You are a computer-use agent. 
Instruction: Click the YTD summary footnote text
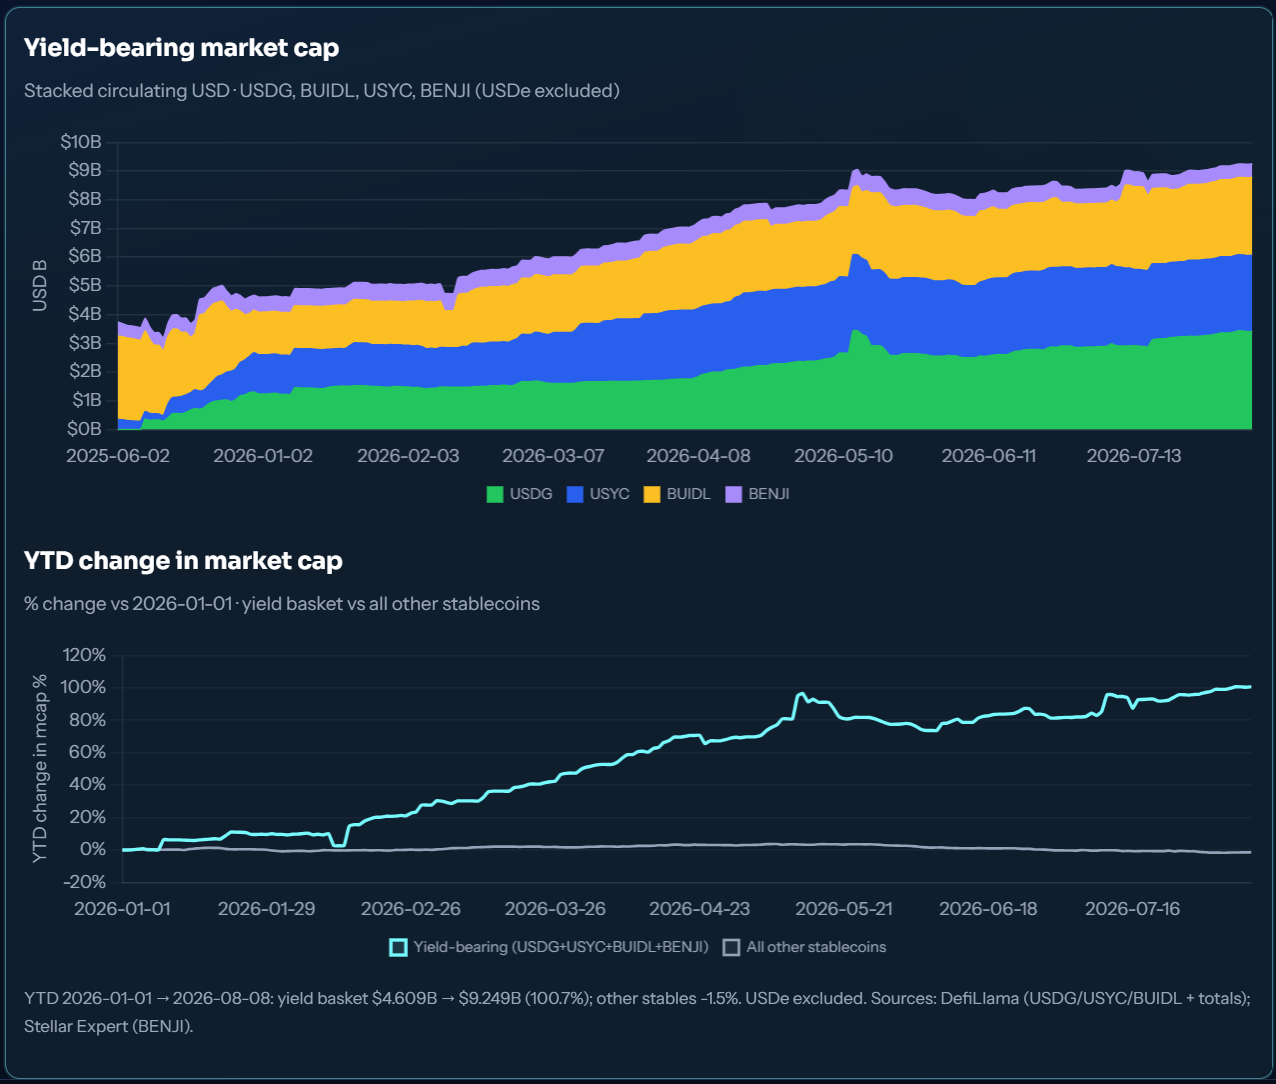pyautogui.click(x=637, y=1012)
